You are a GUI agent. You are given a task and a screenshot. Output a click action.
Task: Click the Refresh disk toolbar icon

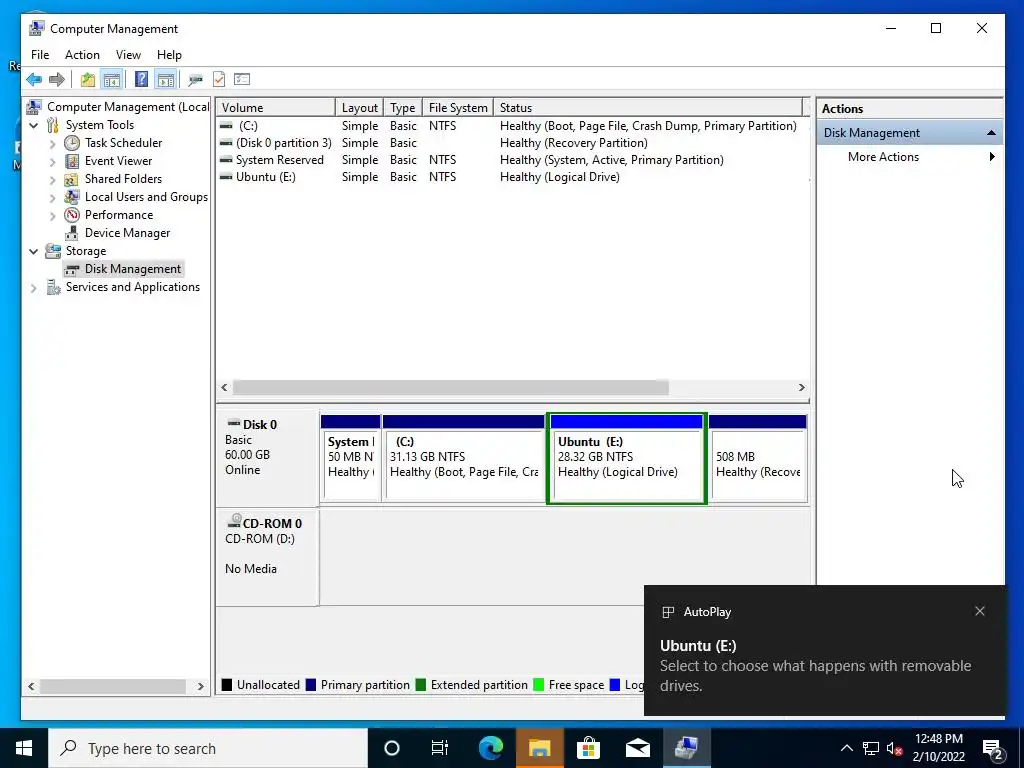click(x=195, y=80)
